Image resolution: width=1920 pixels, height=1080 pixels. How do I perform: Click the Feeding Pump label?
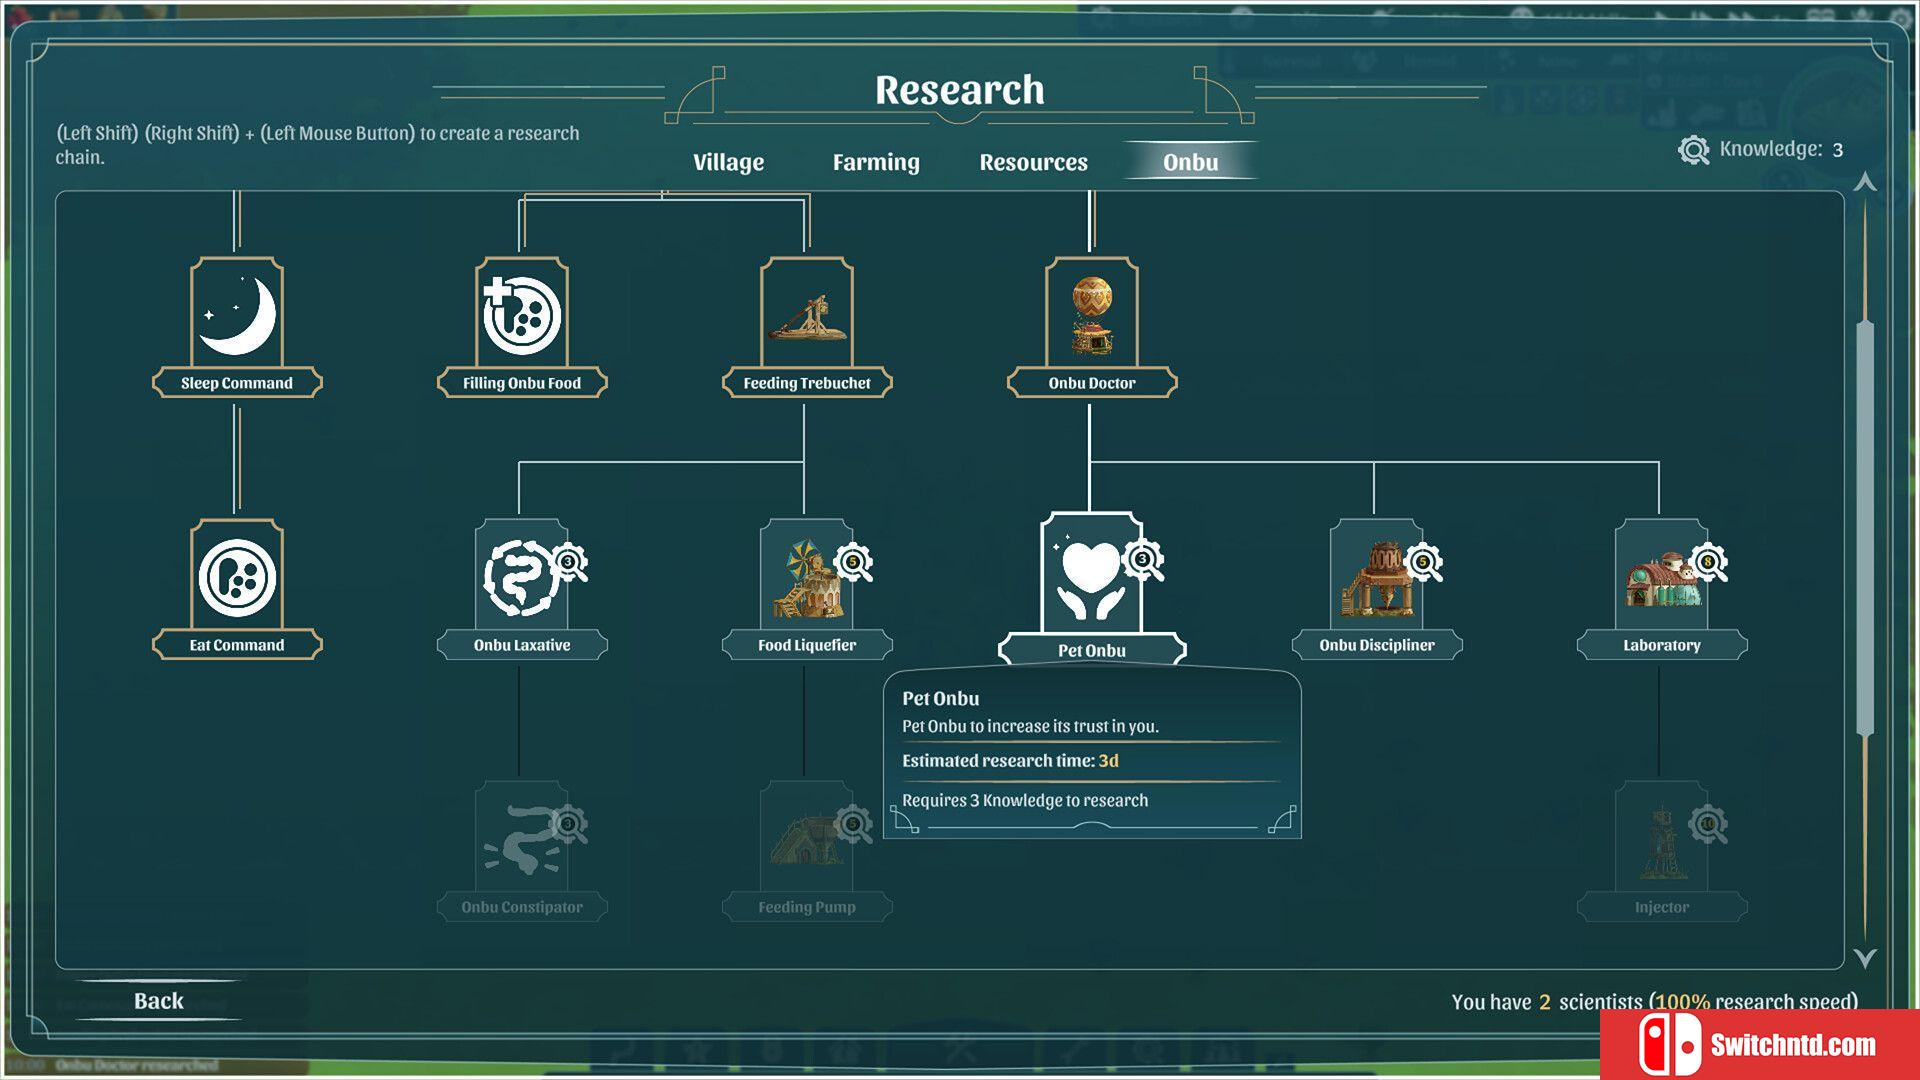point(807,907)
